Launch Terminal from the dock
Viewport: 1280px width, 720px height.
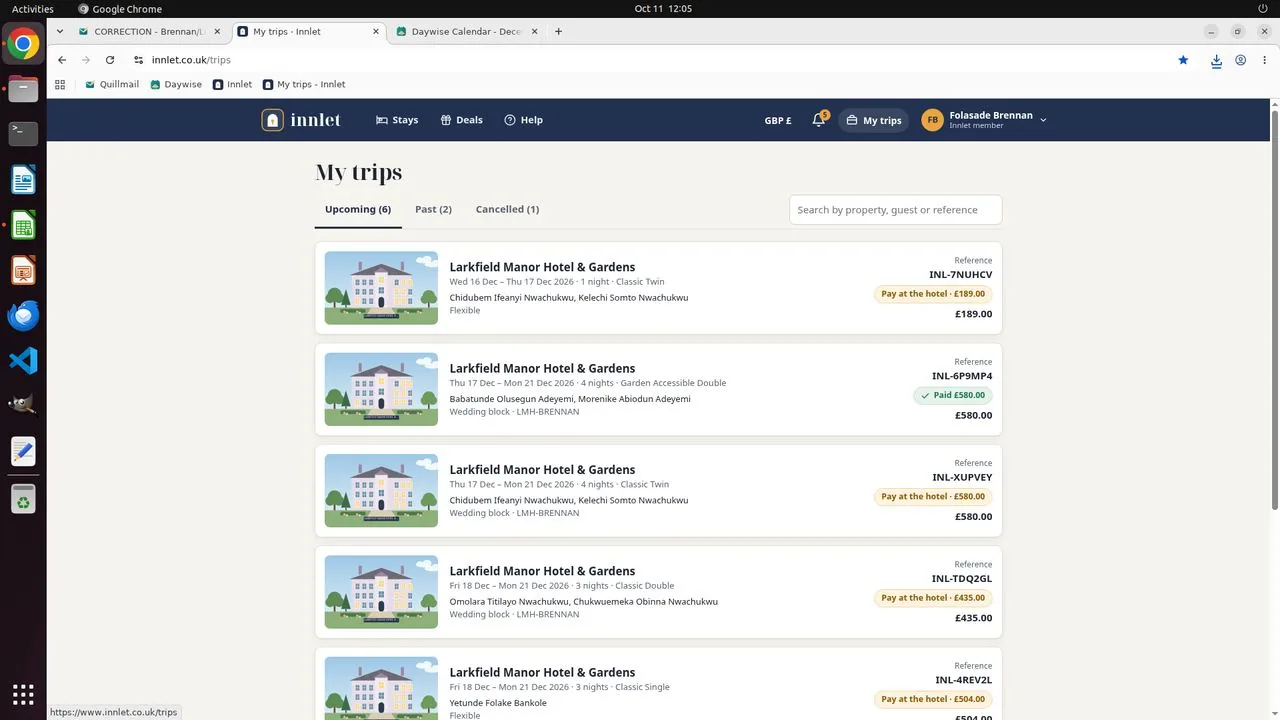23,134
